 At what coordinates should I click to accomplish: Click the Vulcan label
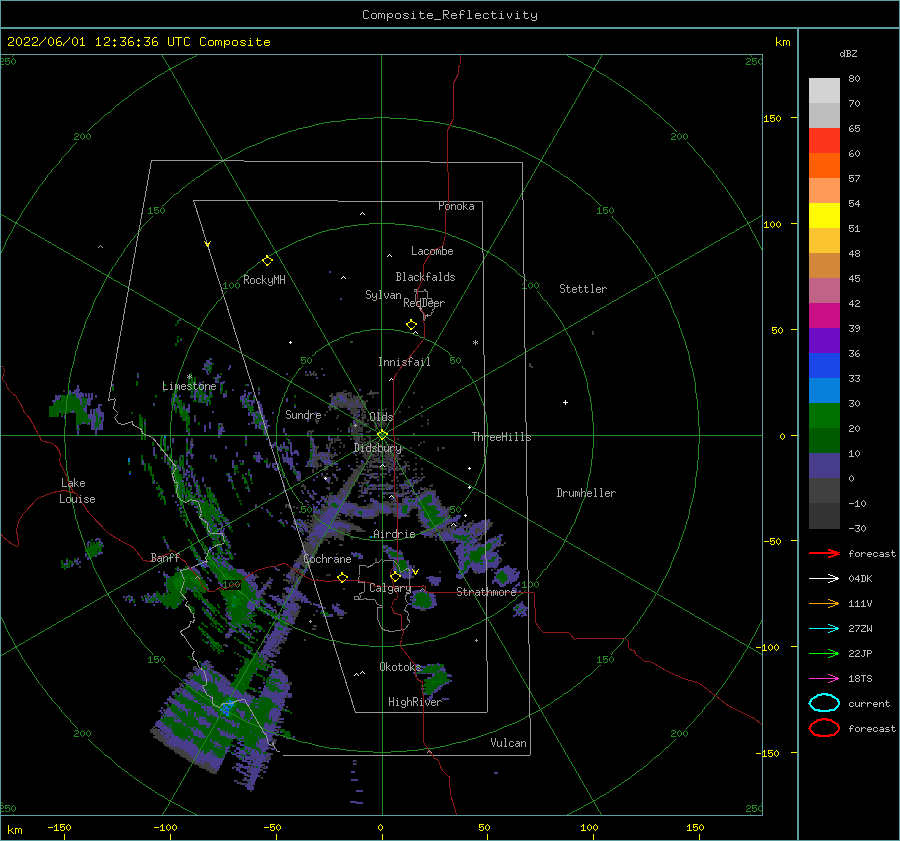(x=508, y=743)
